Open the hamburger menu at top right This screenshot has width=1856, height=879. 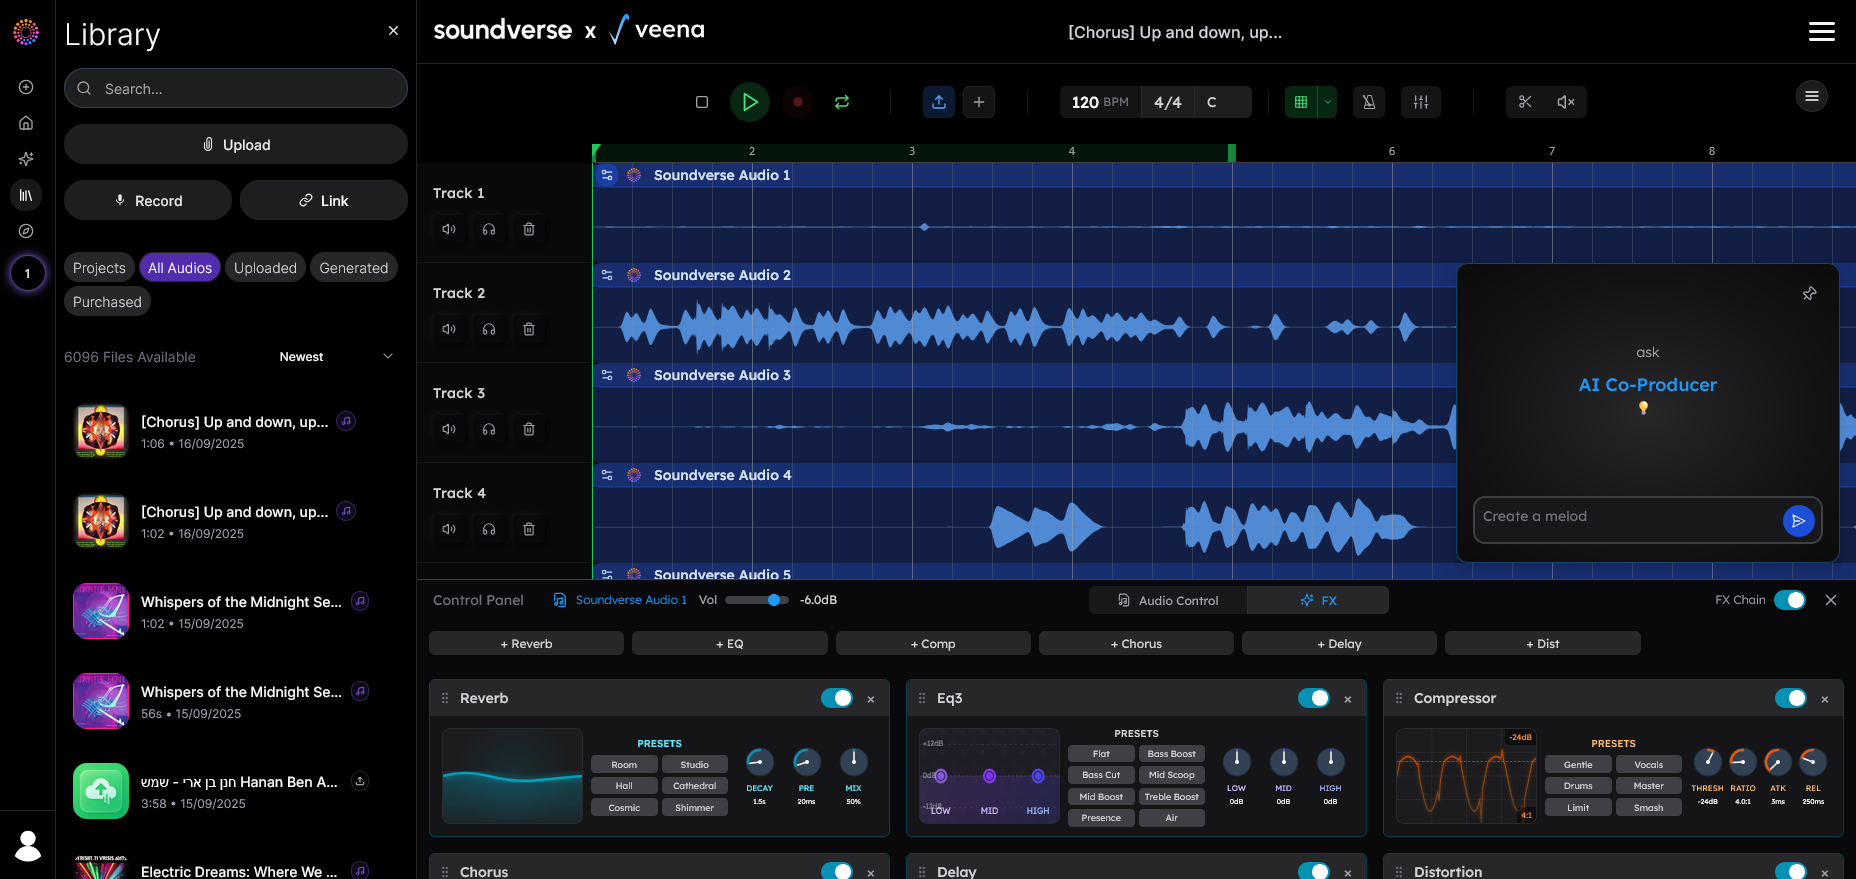(1822, 32)
